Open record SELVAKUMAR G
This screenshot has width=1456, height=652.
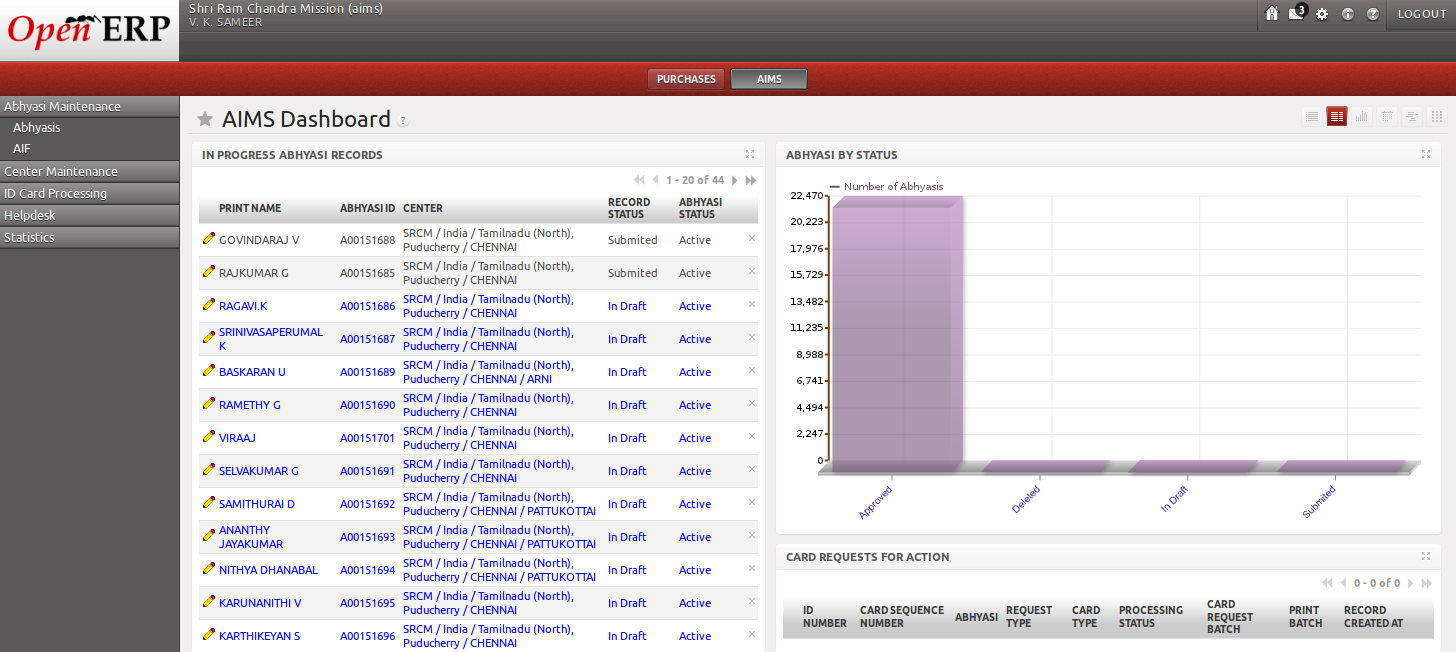[x=259, y=471]
